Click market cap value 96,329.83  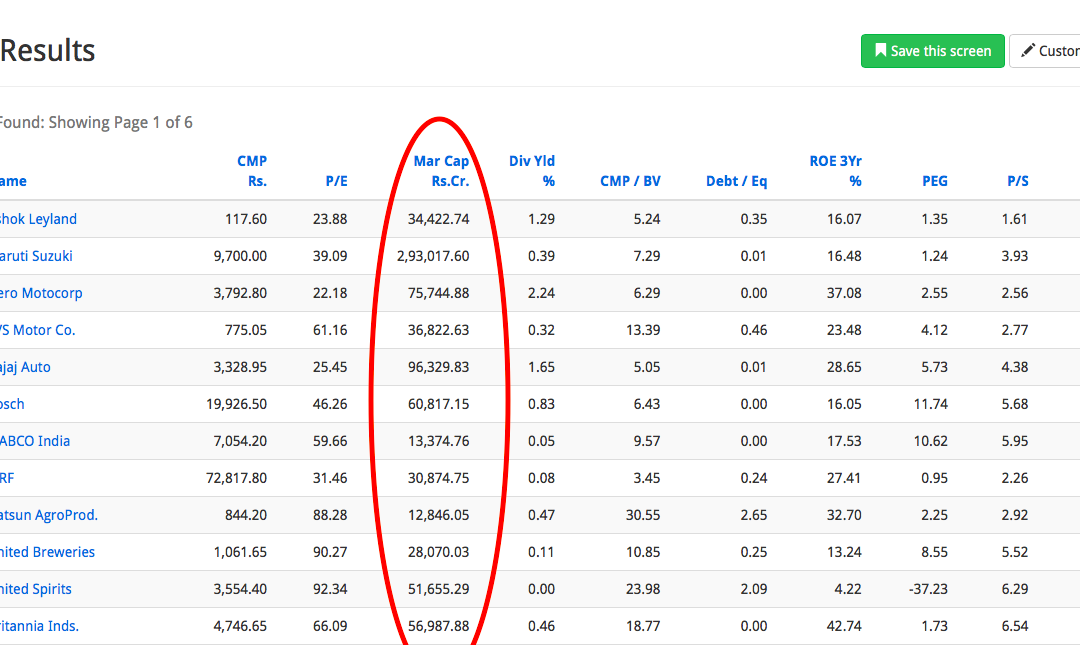439,367
